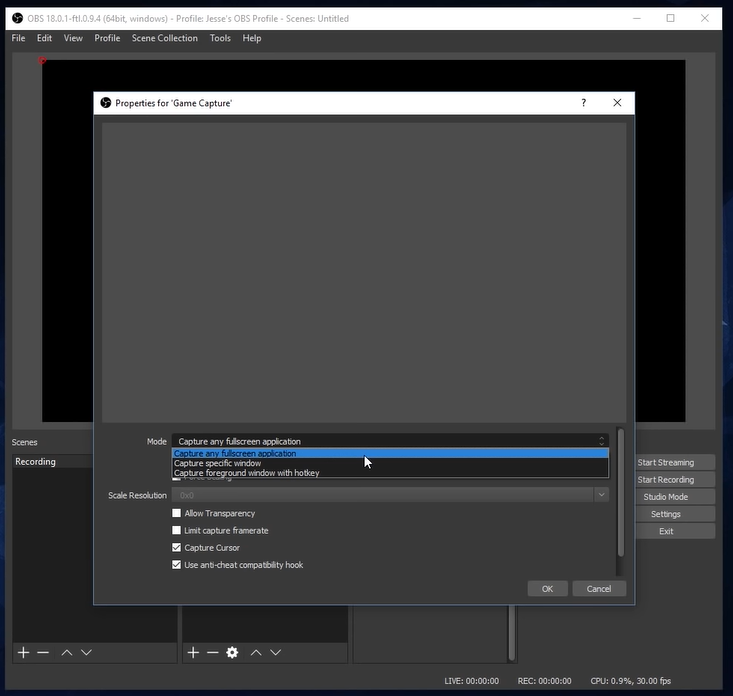Add a new scene with plus icon
This screenshot has height=696, width=733.
pyautogui.click(x=23, y=652)
